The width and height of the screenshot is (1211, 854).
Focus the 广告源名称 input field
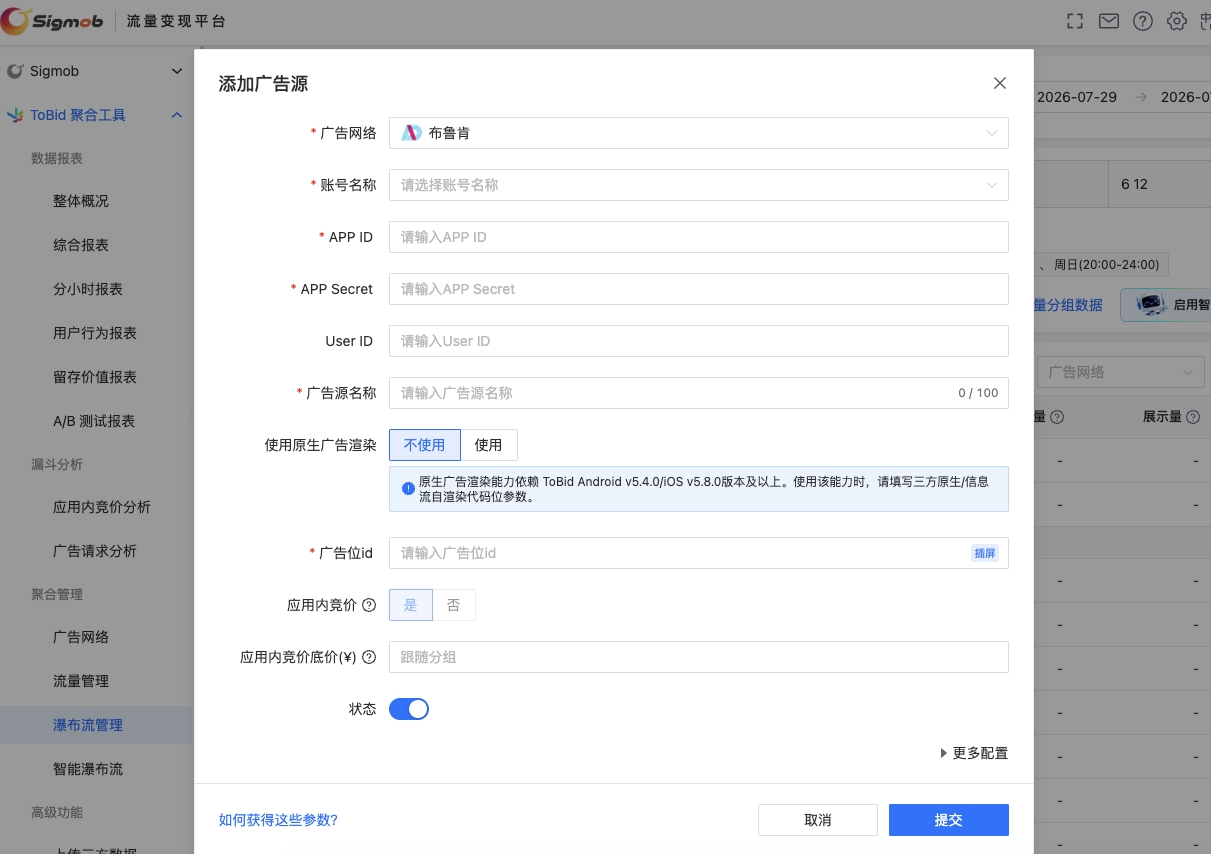coord(698,393)
